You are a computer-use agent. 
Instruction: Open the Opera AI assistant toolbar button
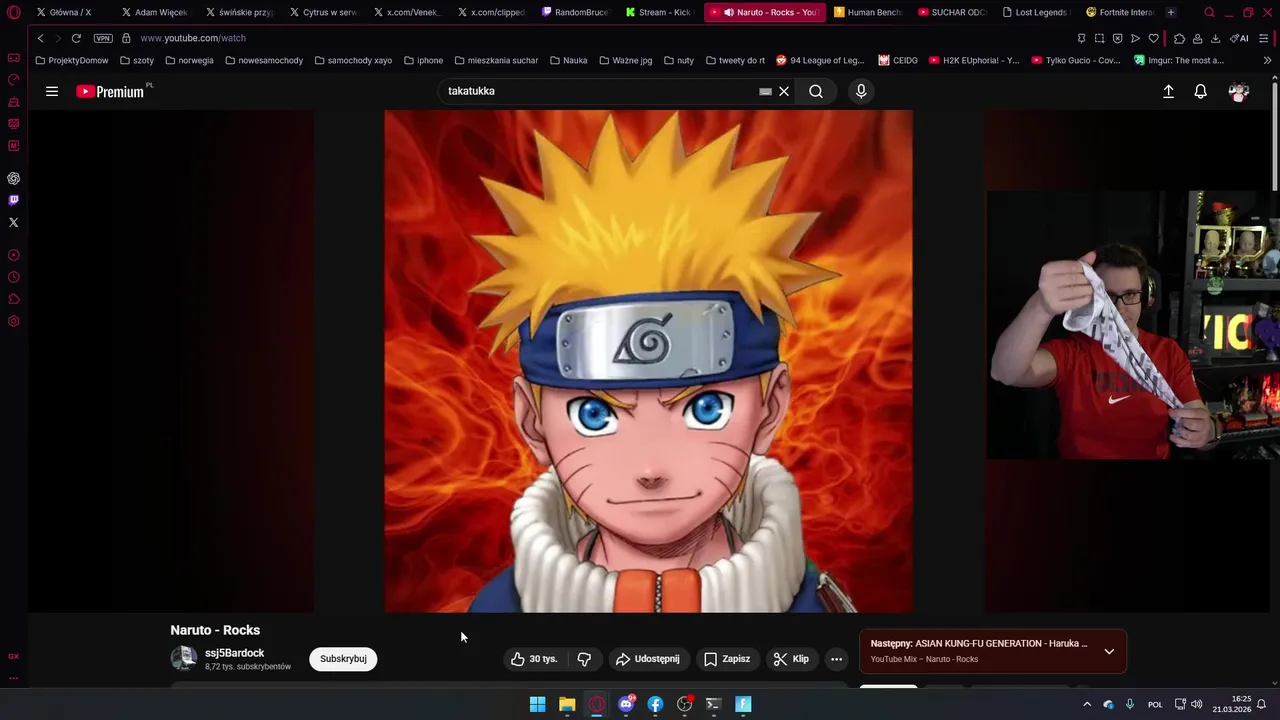point(1239,38)
